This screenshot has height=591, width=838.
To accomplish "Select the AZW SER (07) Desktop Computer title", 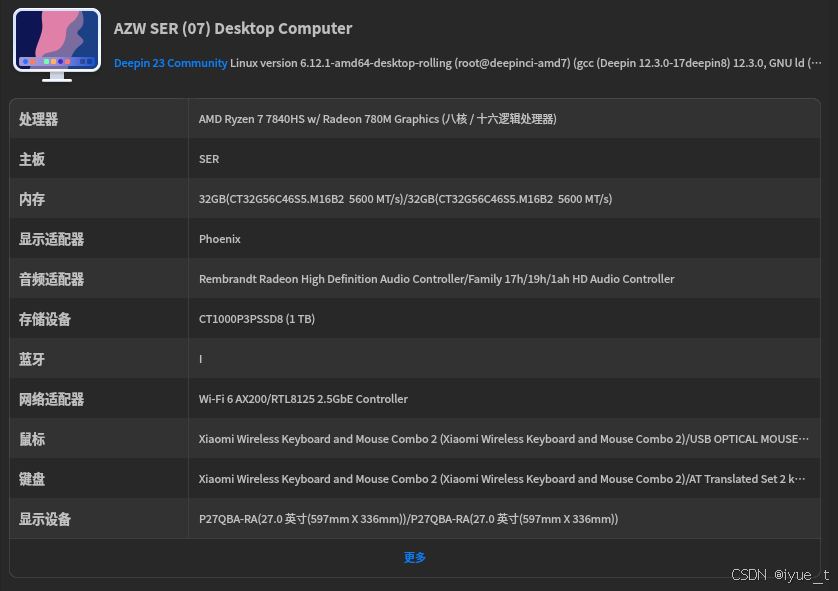I will [x=233, y=28].
